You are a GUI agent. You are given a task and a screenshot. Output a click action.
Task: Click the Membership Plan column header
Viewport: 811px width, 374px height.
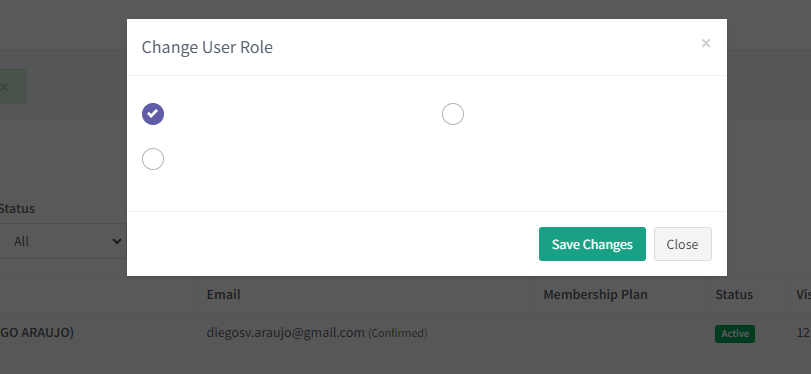click(x=595, y=295)
